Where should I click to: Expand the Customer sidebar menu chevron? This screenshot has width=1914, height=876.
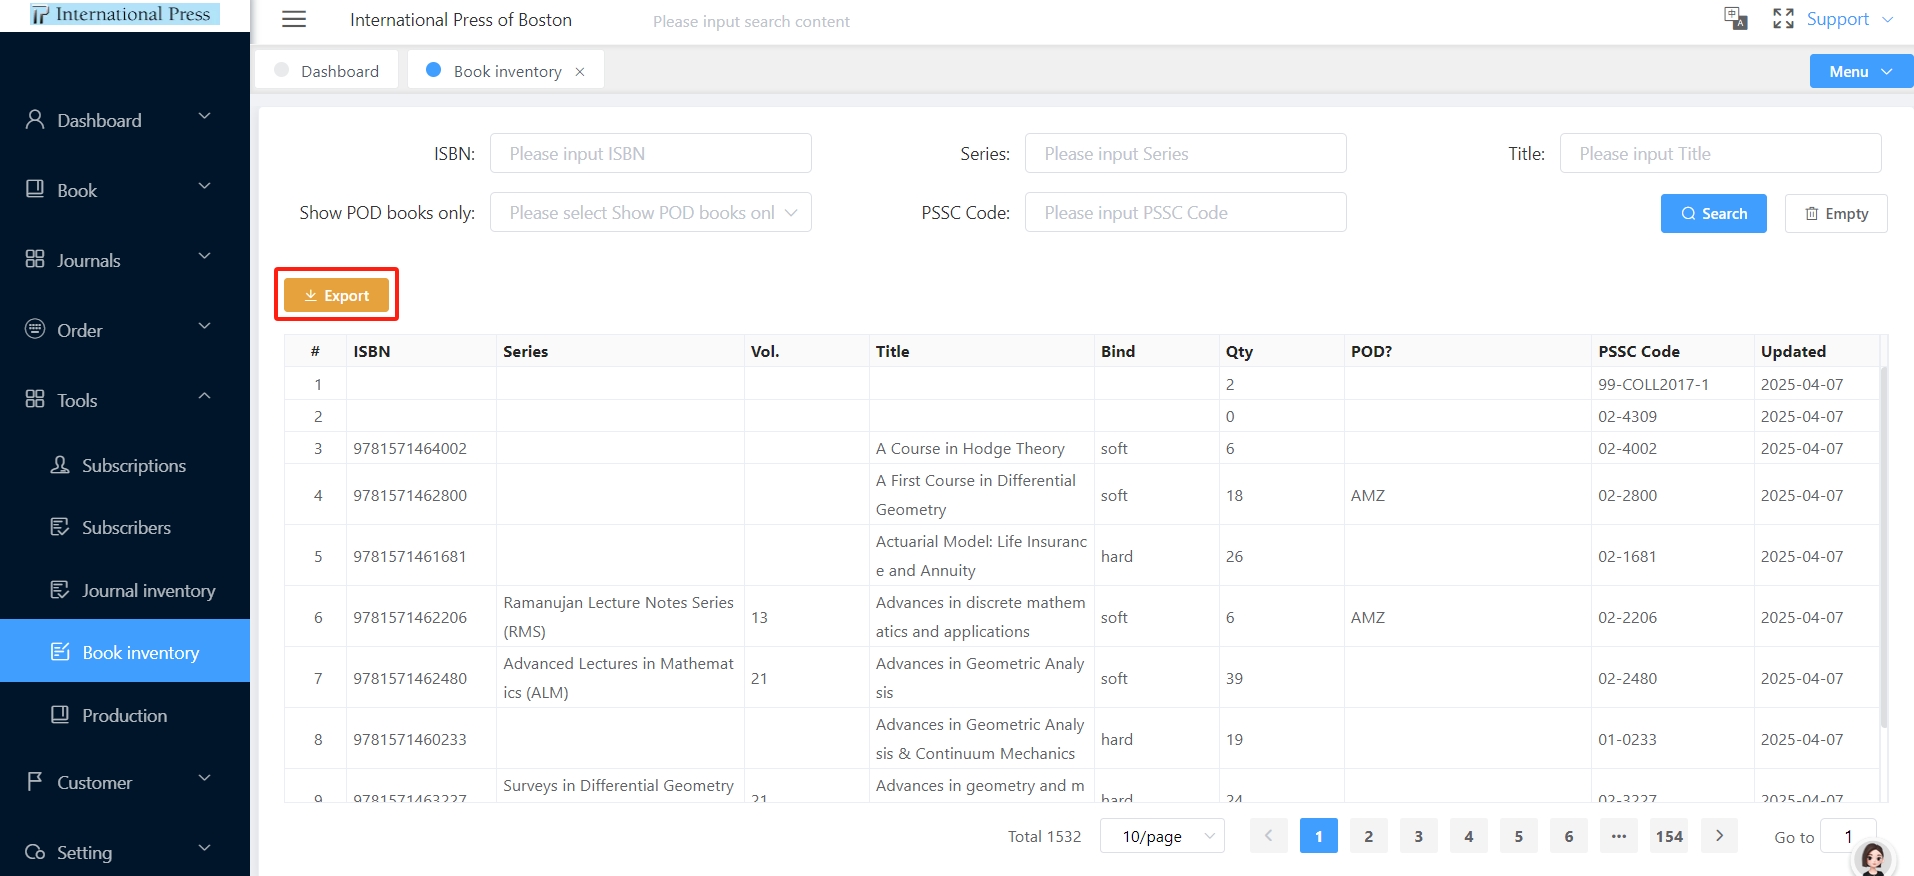click(204, 779)
